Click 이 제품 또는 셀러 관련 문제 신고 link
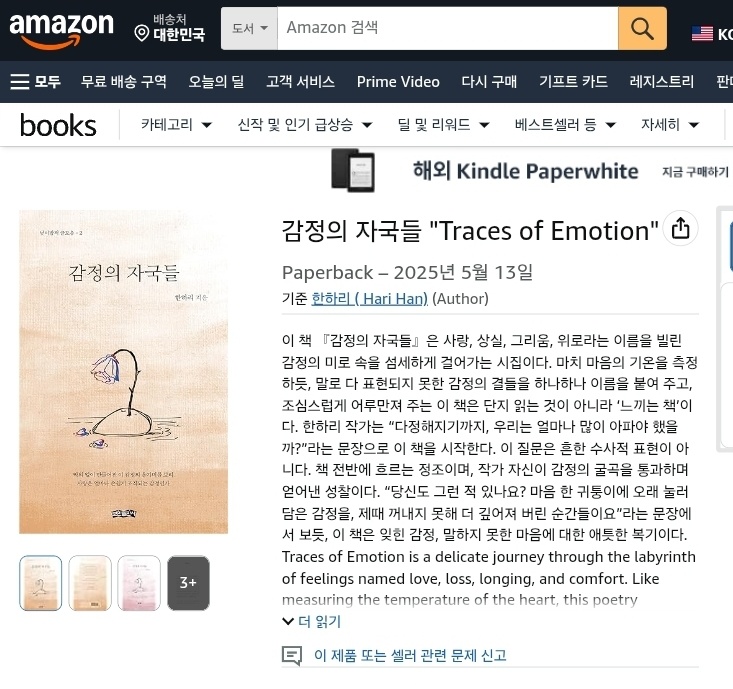The width and height of the screenshot is (733, 689). 410,655
